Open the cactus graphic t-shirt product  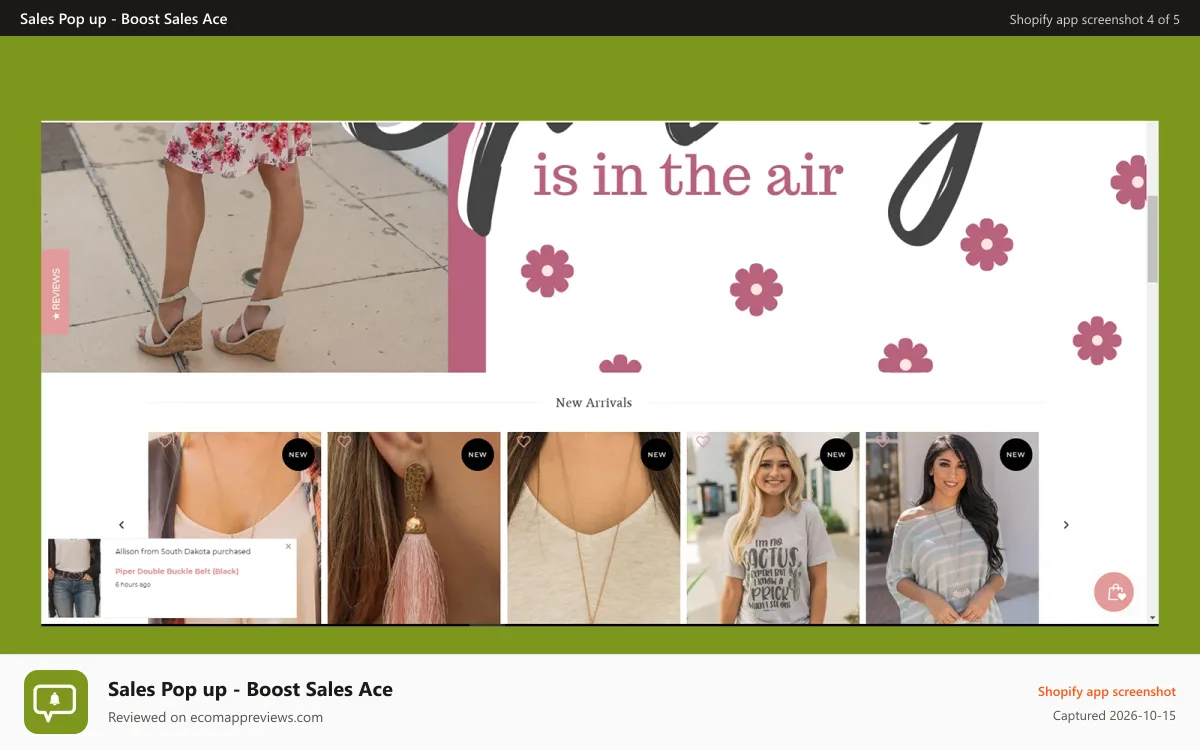point(773,528)
